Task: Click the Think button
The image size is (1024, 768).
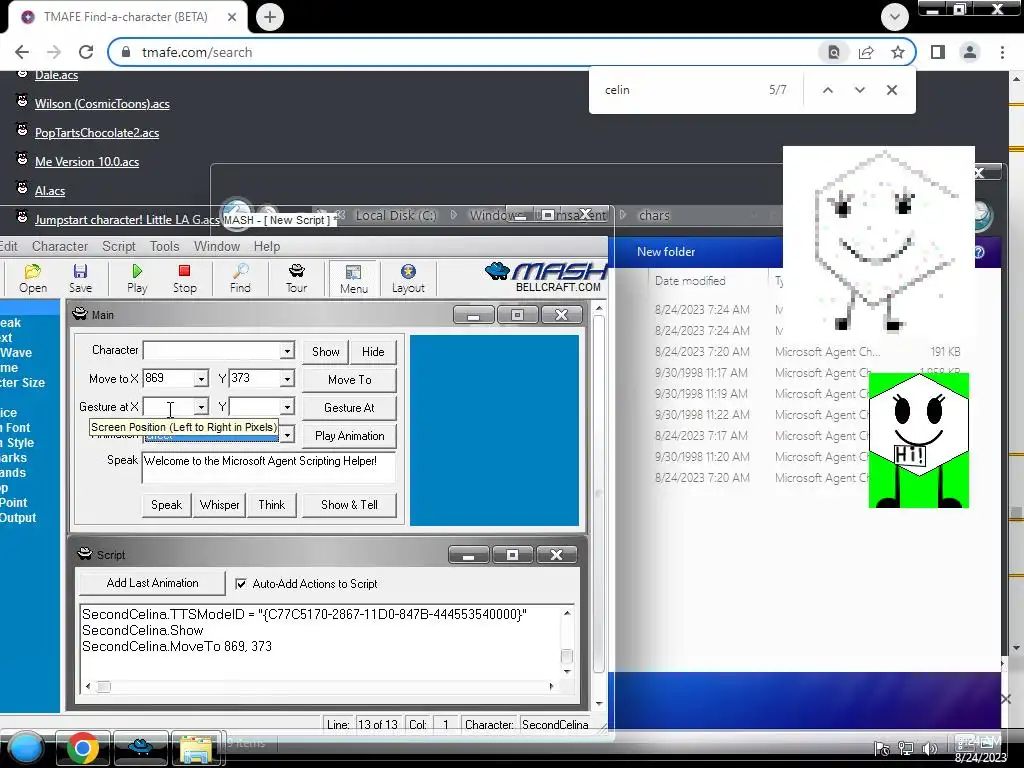Action: point(272,505)
